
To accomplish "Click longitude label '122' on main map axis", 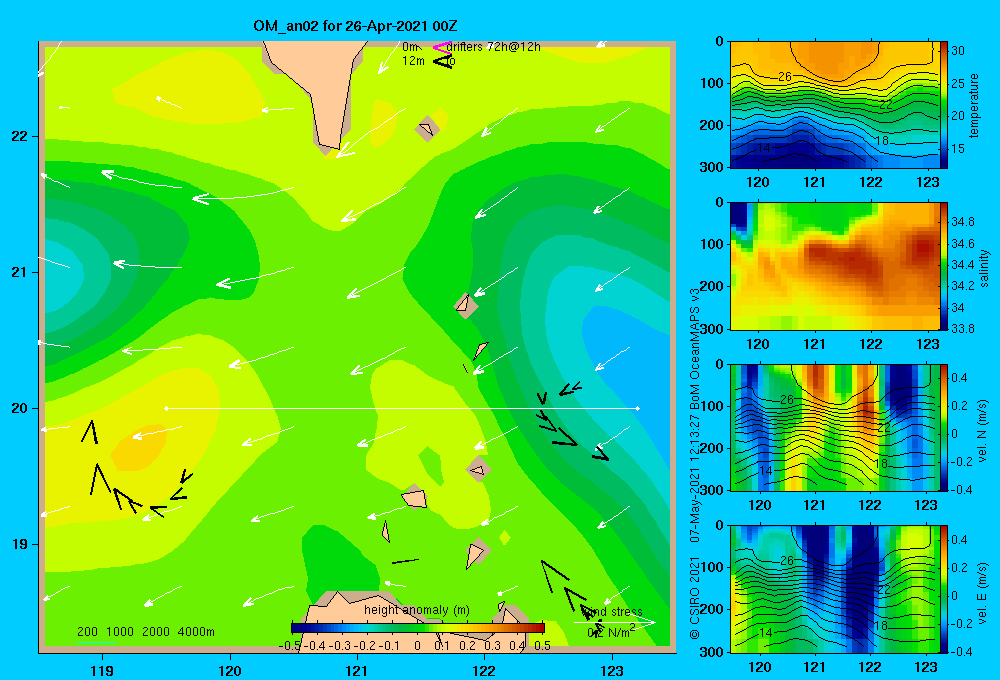I will pyautogui.click(x=484, y=670).
